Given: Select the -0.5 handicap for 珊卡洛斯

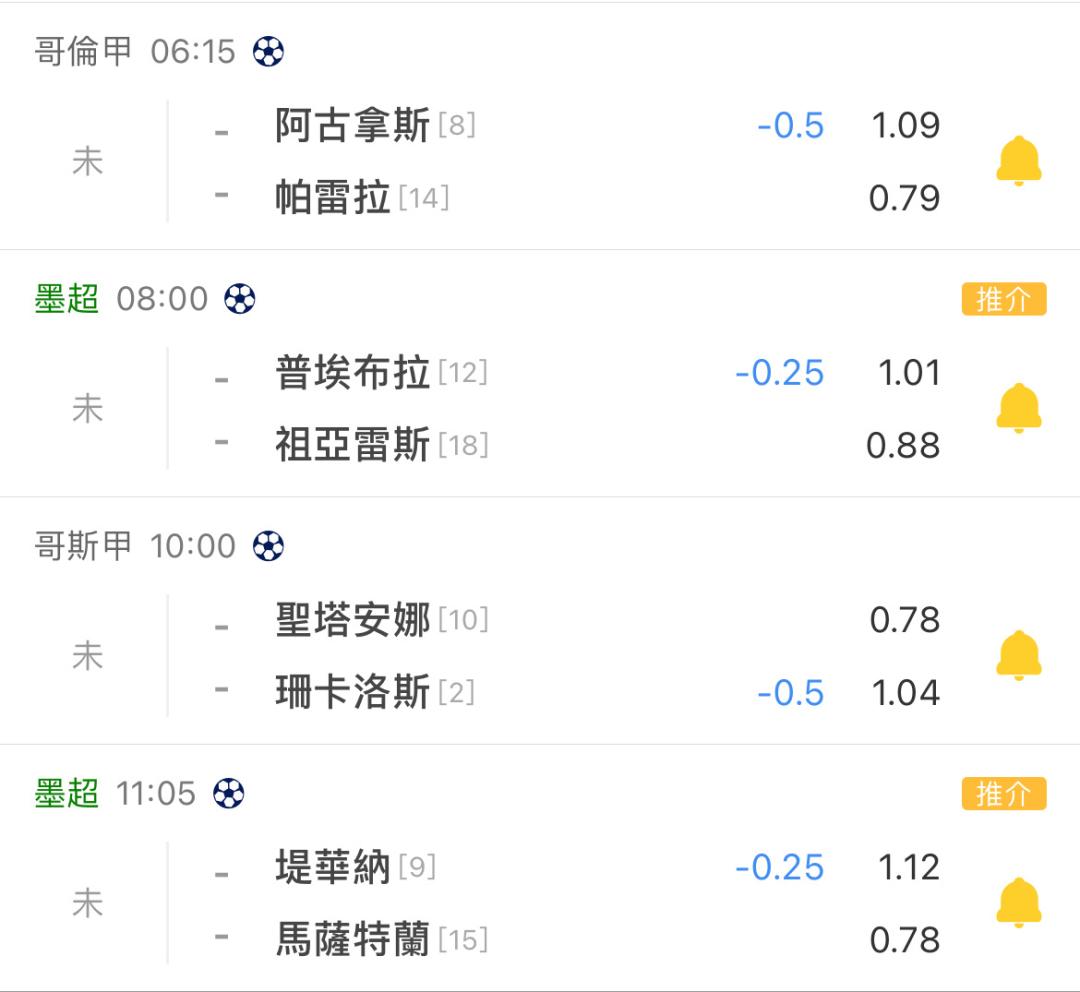Looking at the screenshot, I should pos(790,692).
